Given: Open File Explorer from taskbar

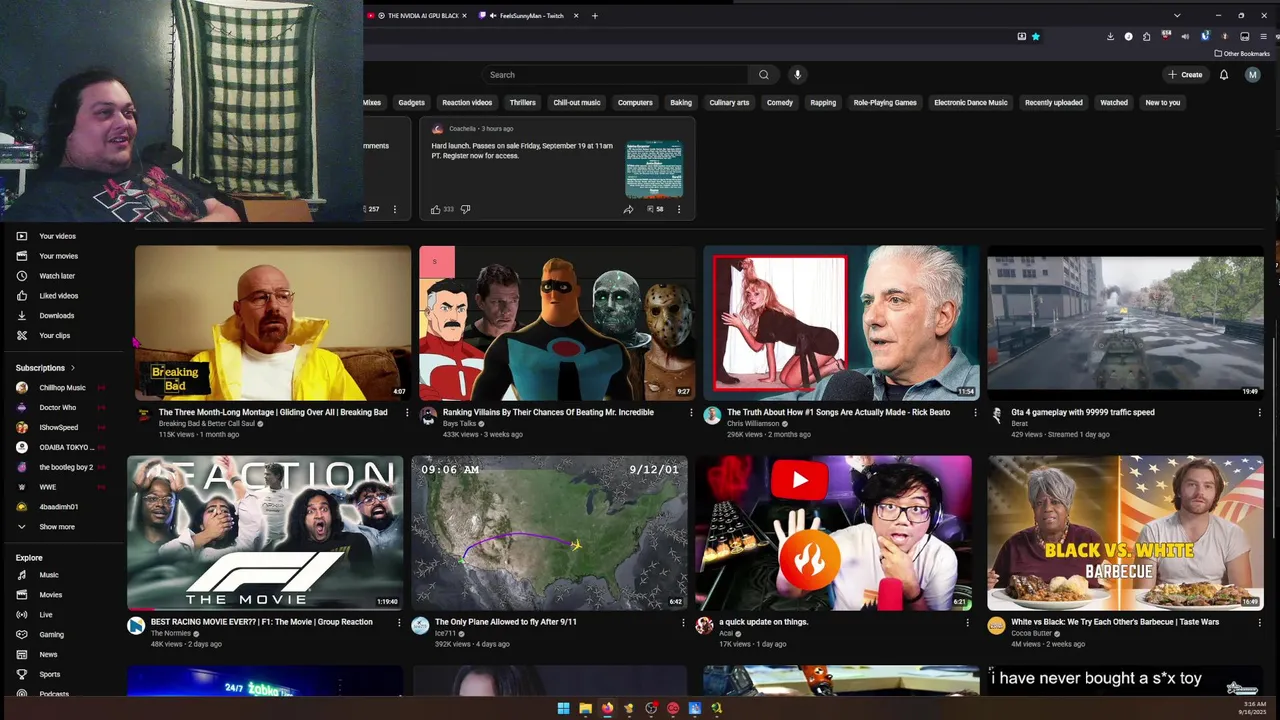Looking at the screenshot, I should point(585,709).
